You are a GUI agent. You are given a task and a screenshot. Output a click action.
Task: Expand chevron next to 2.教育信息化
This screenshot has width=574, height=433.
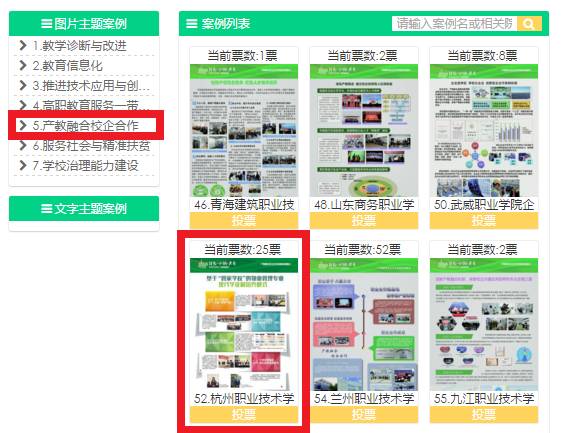click(x=23, y=65)
